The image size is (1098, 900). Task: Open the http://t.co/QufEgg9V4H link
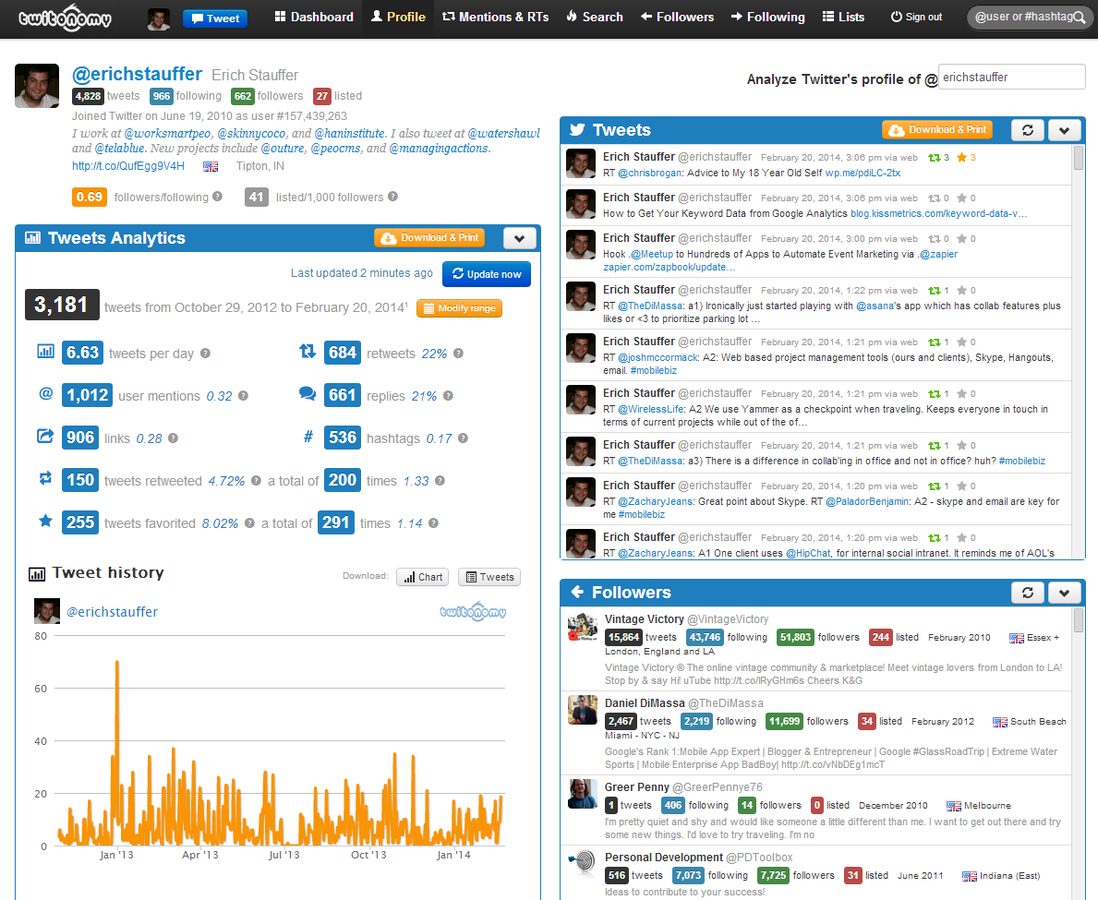(128, 166)
